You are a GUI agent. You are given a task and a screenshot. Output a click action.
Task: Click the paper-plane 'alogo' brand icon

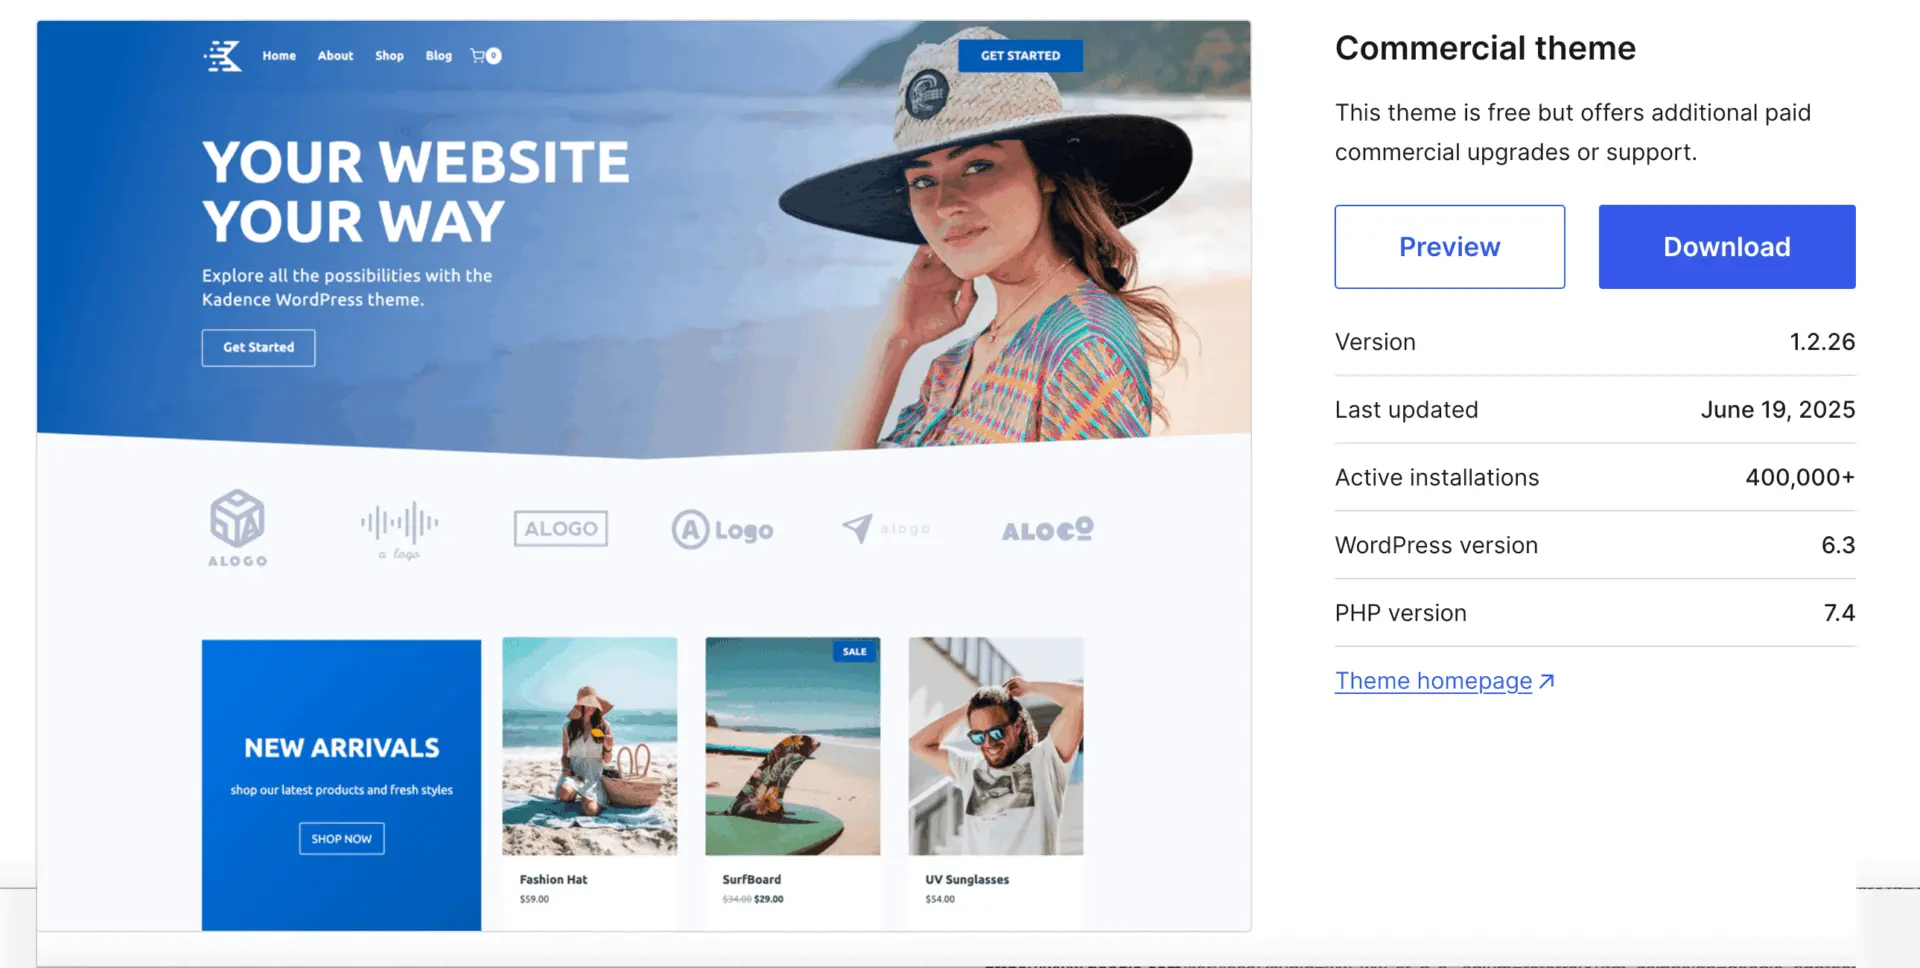886,528
